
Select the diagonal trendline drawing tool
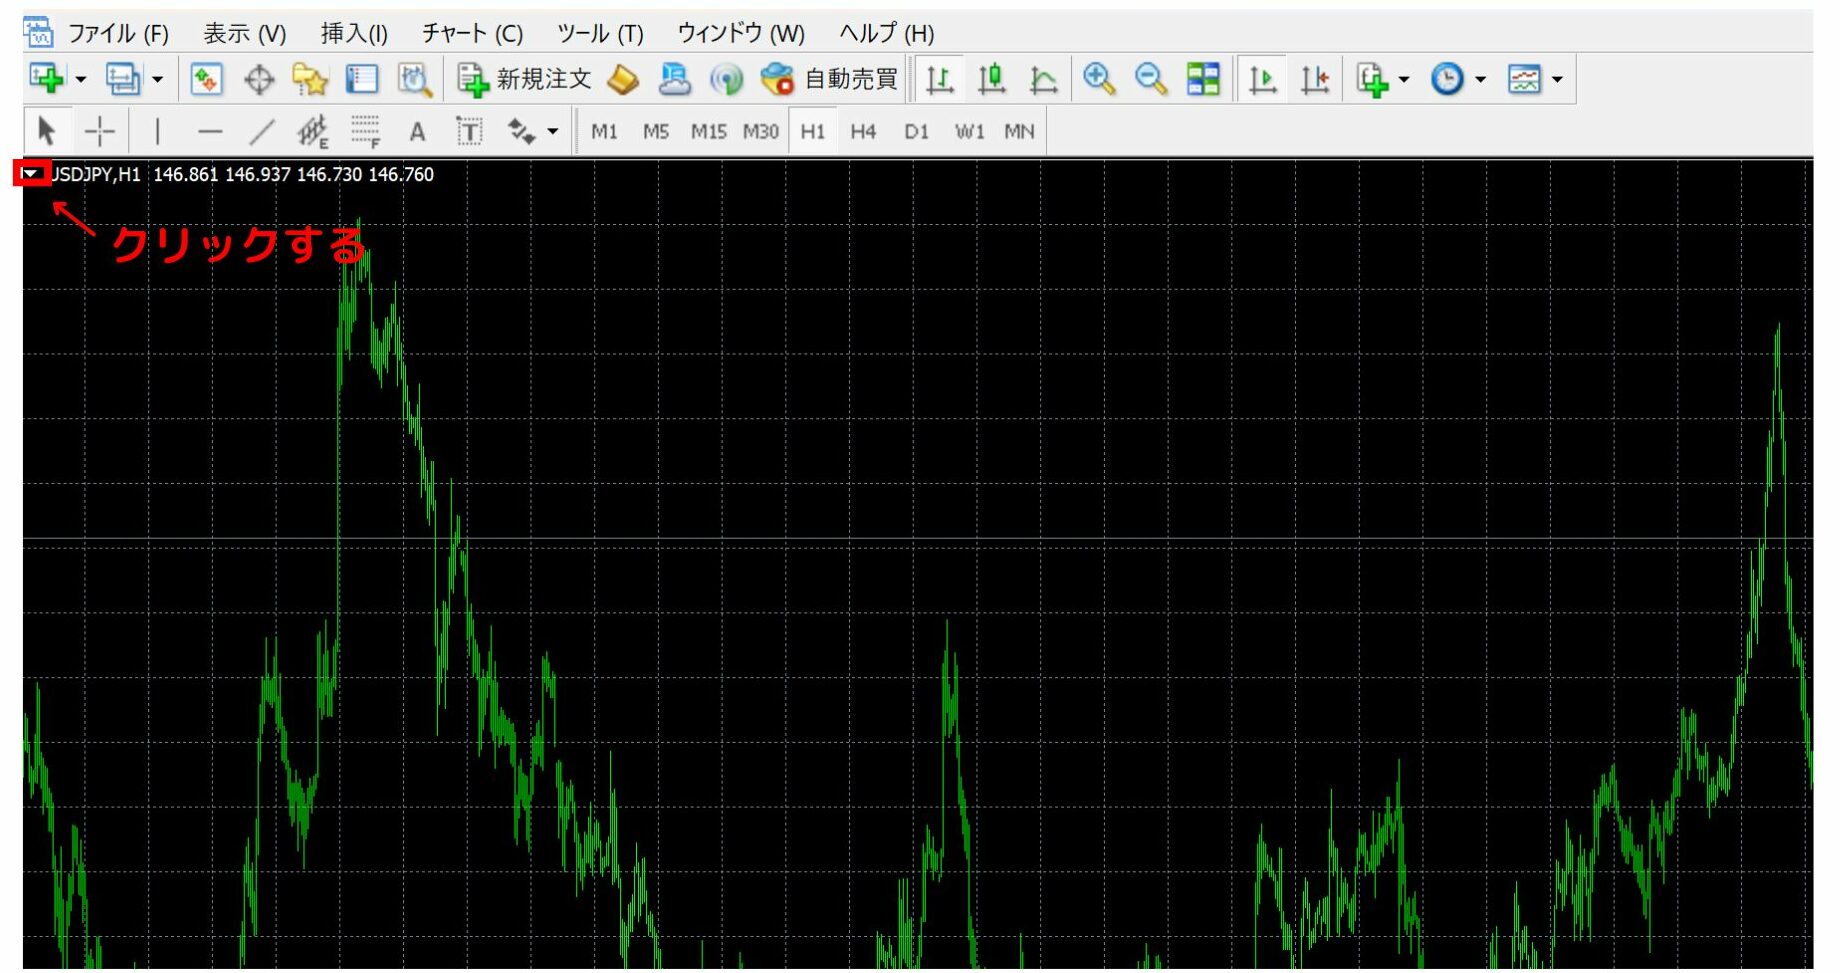tap(261, 131)
